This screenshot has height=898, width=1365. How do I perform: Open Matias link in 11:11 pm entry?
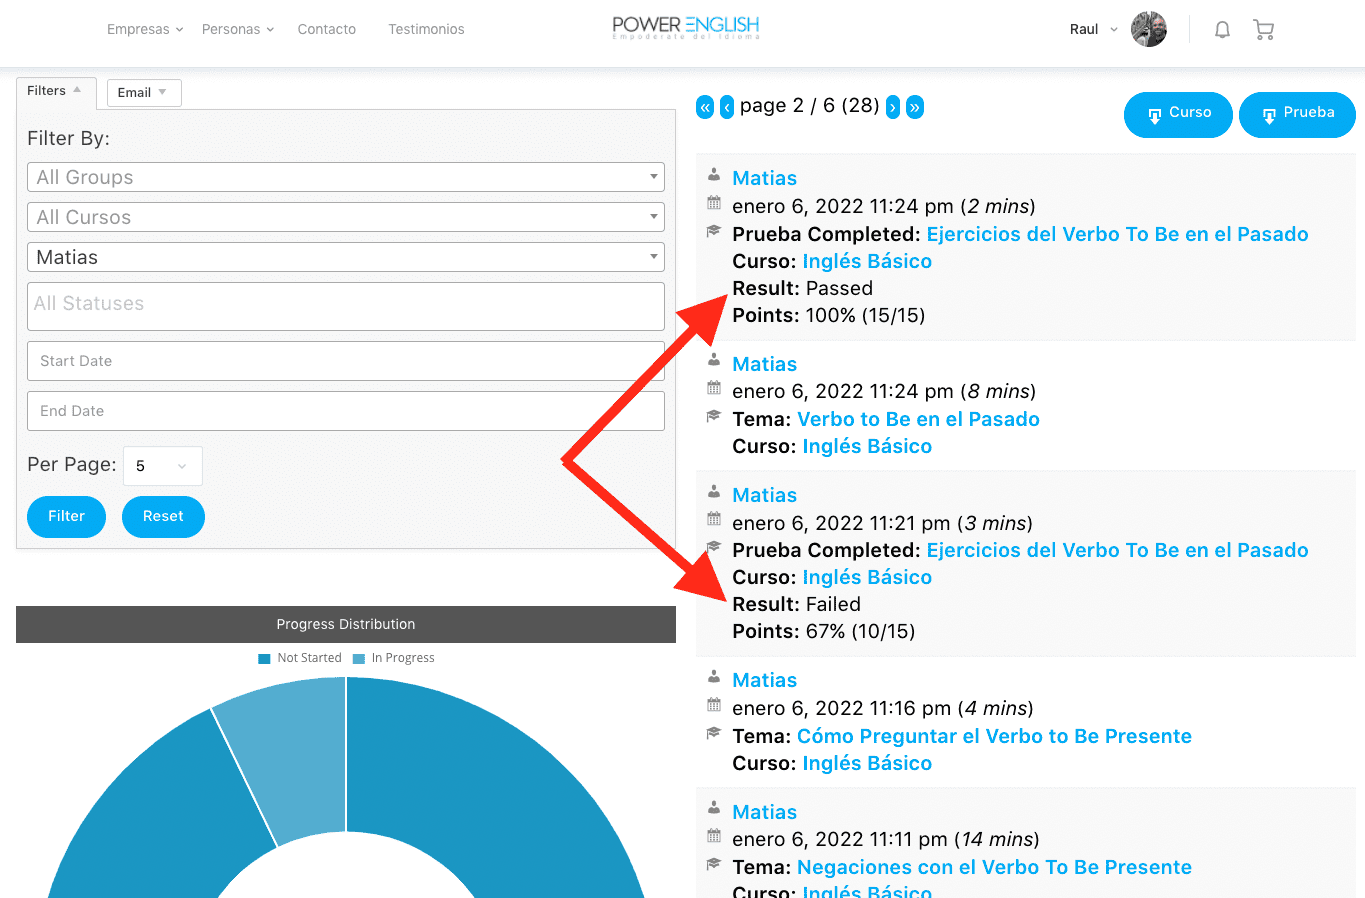[764, 812]
